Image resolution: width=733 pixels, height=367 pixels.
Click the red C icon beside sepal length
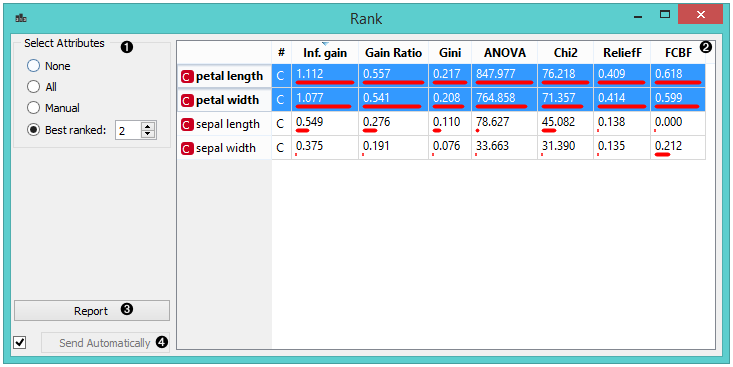pos(187,125)
